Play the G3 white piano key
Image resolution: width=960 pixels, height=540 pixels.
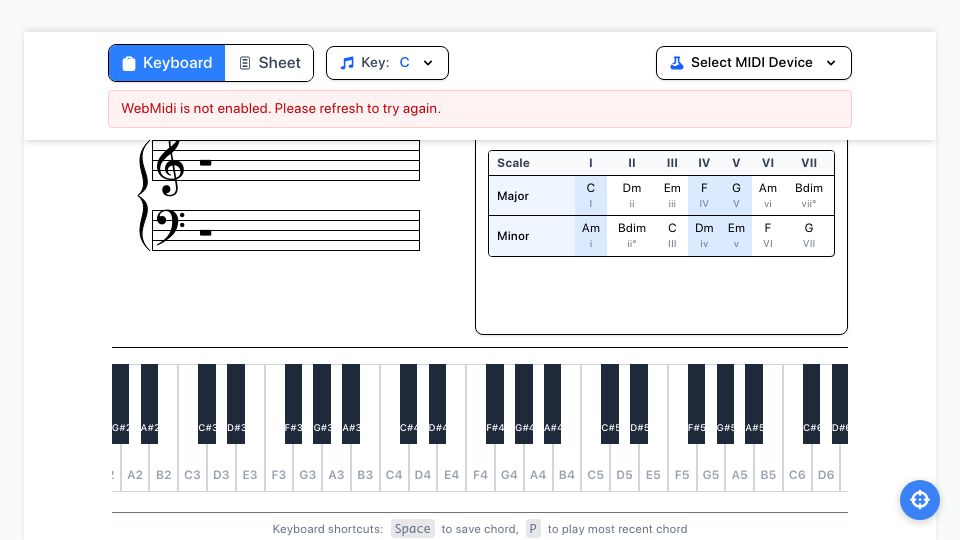point(307,468)
